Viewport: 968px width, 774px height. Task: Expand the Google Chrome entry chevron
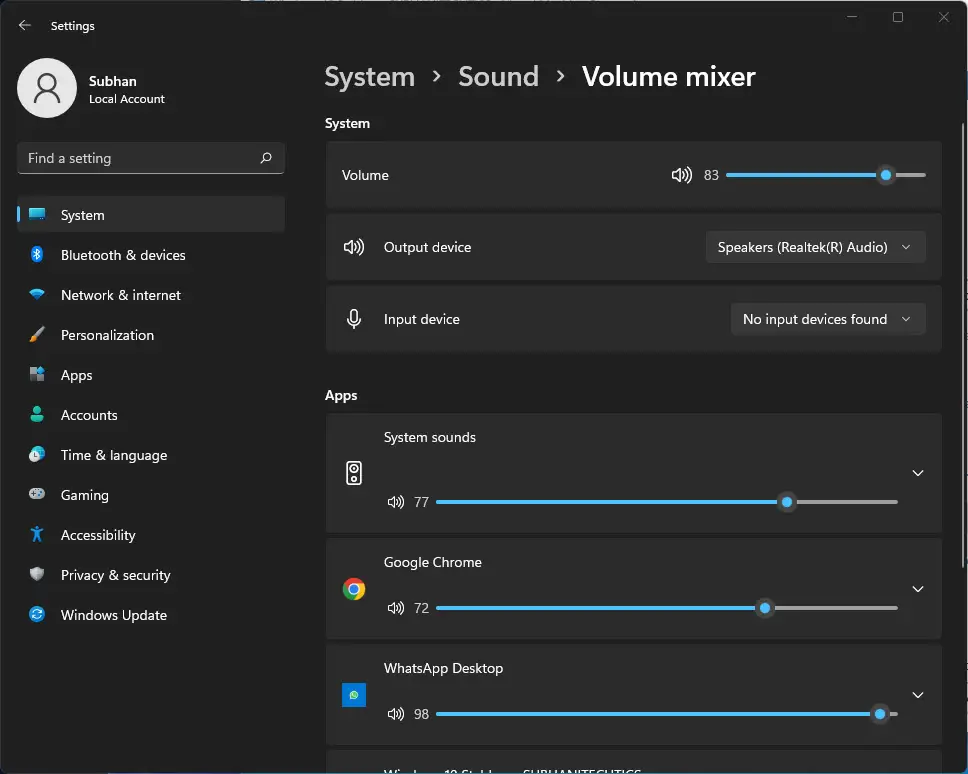click(917, 589)
